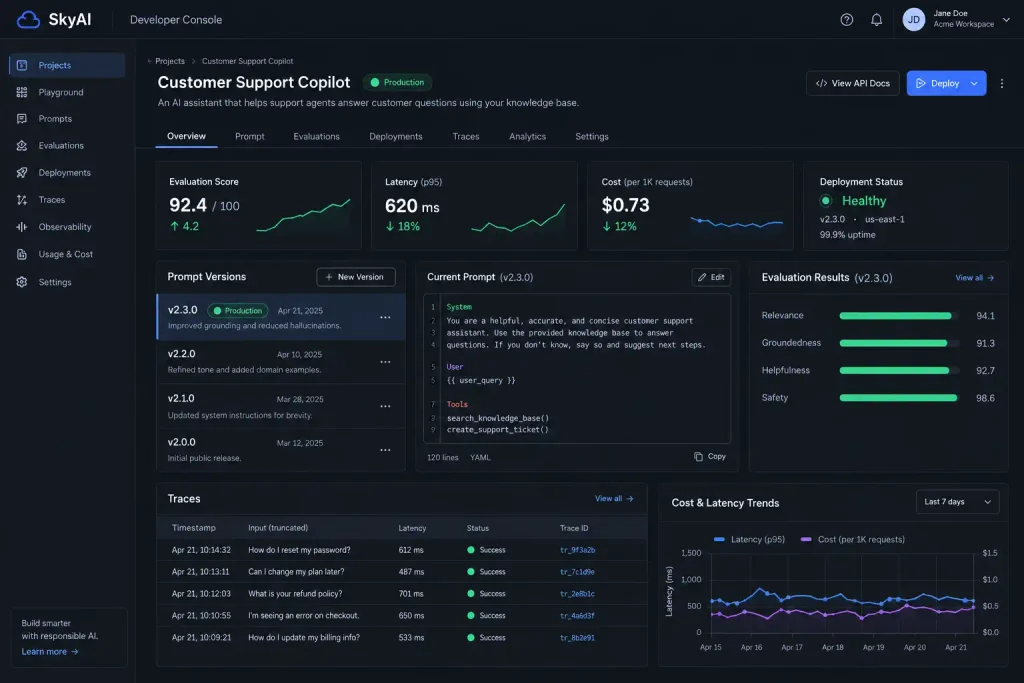Click the Projects breadcrumb link

(170, 61)
